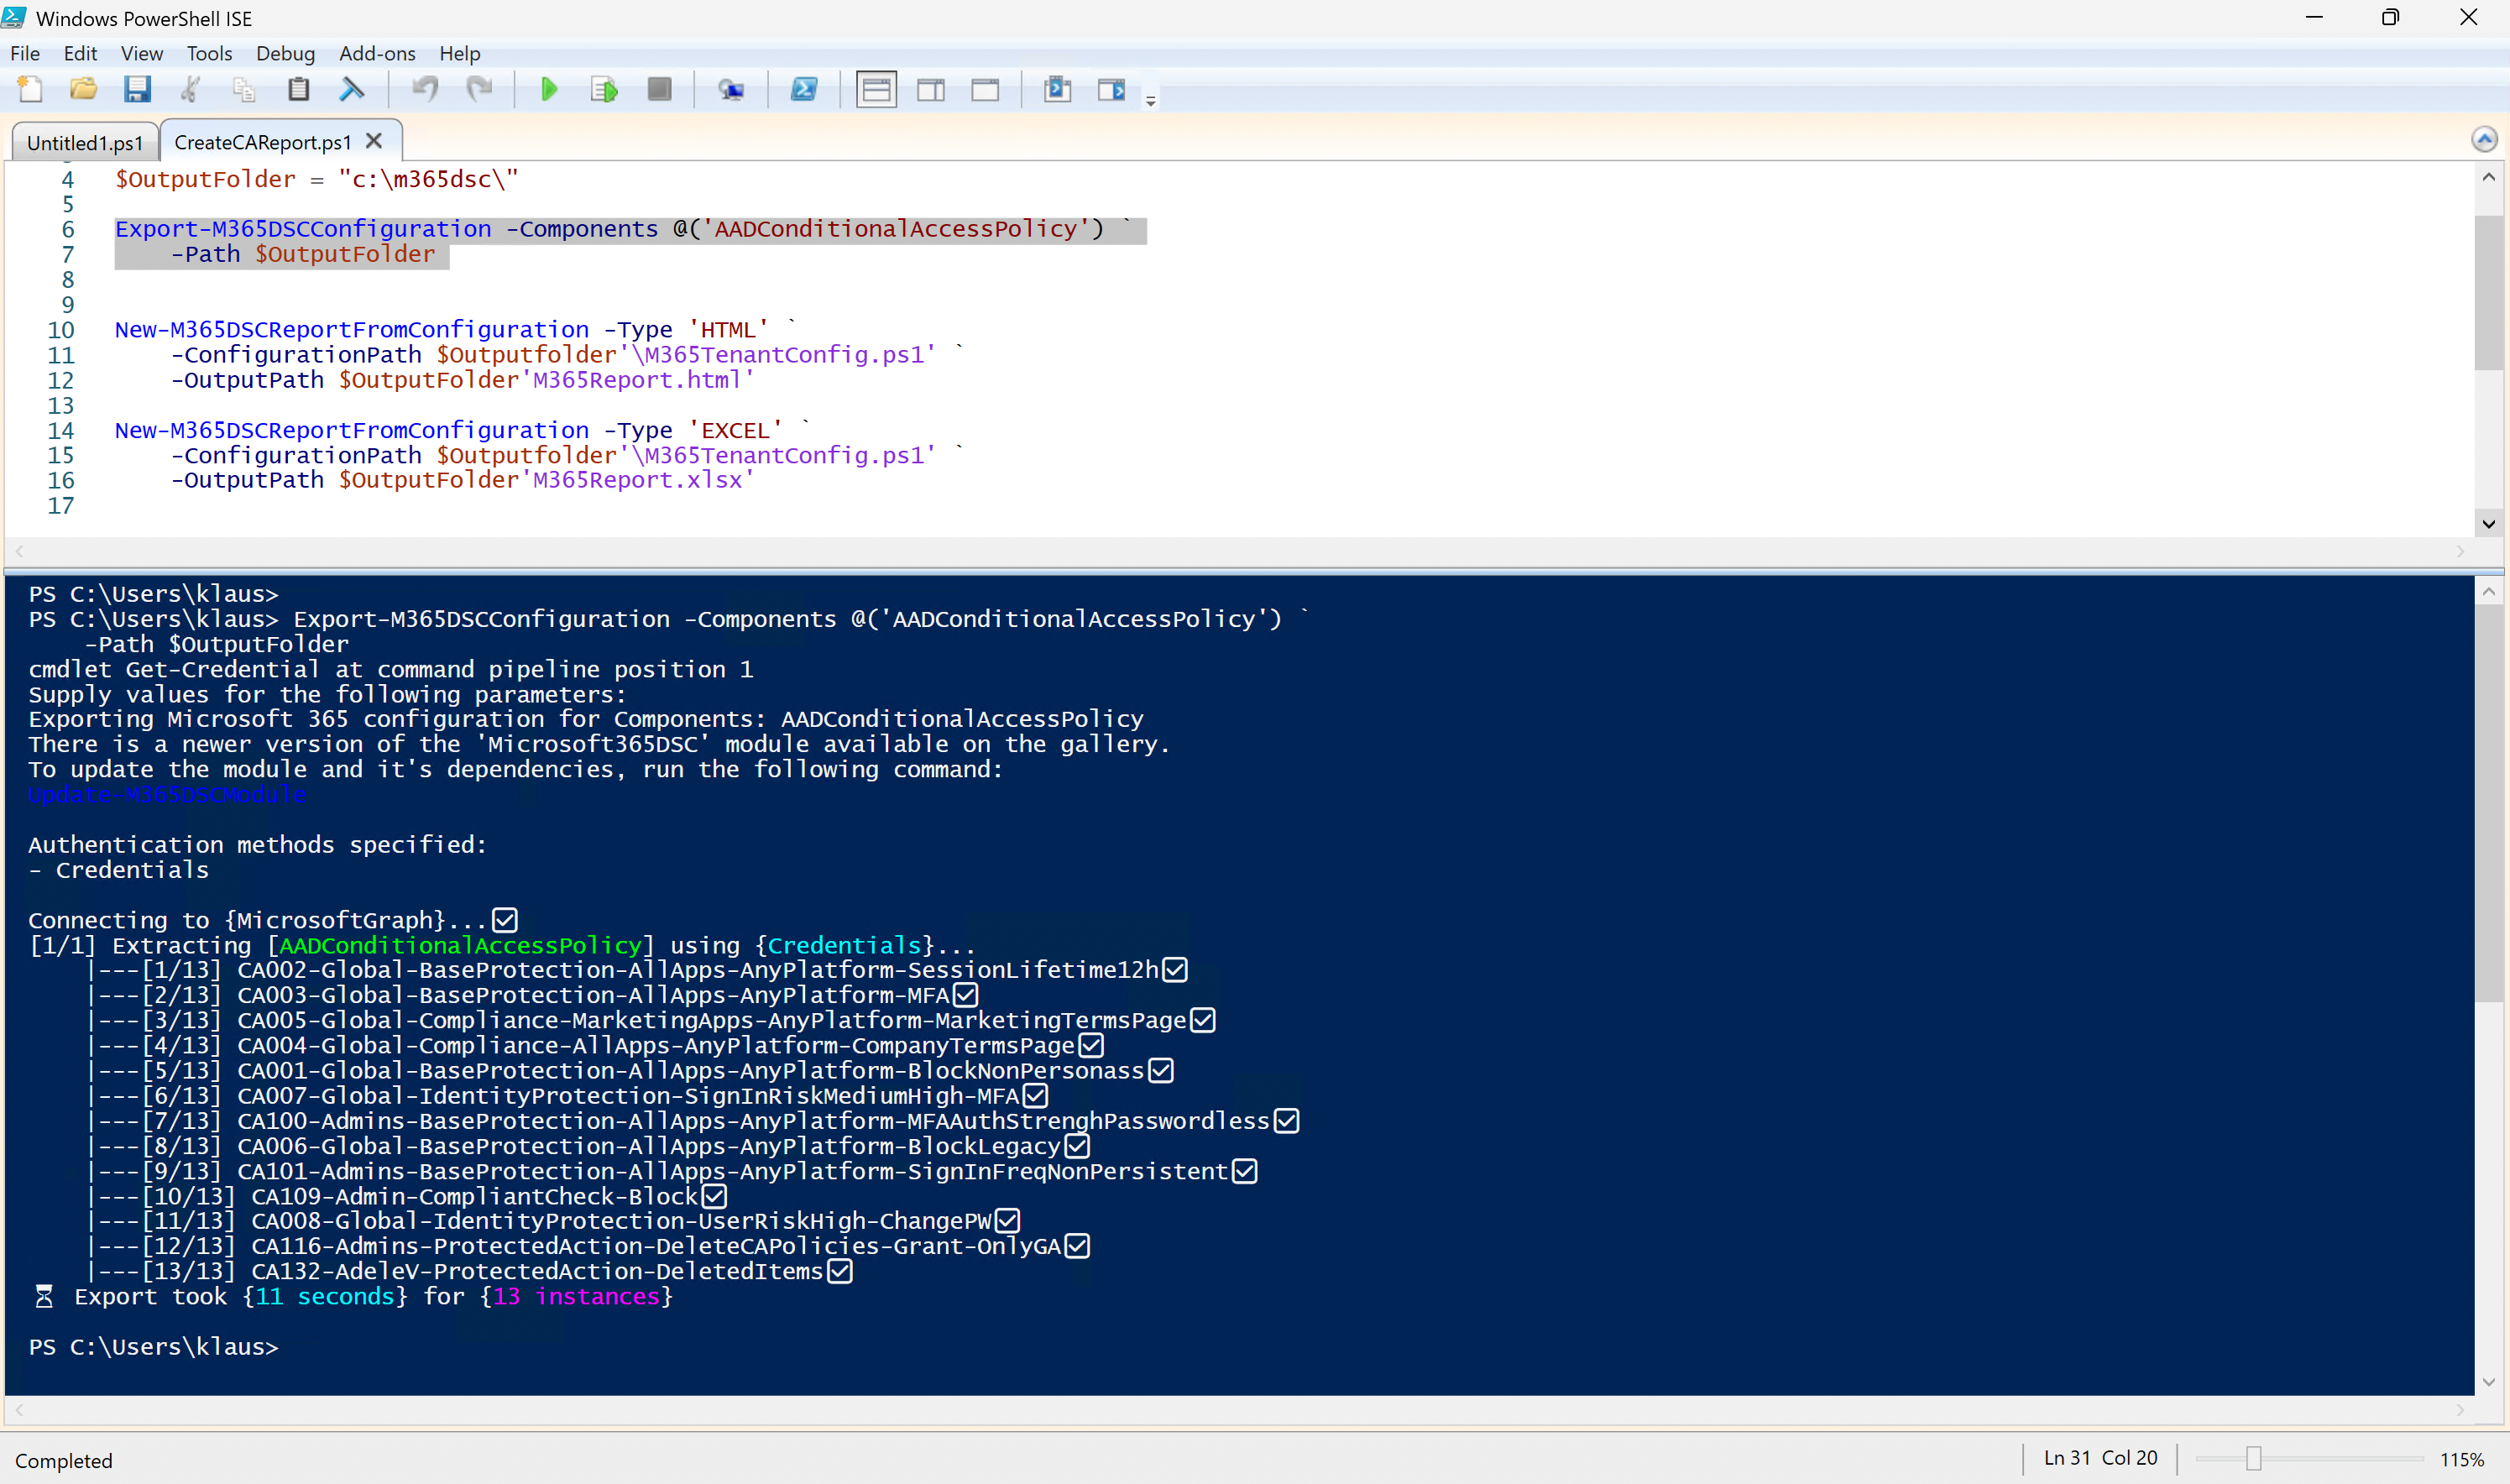Click the Paste clipboard icon

pyautogui.click(x=298, y=90)
